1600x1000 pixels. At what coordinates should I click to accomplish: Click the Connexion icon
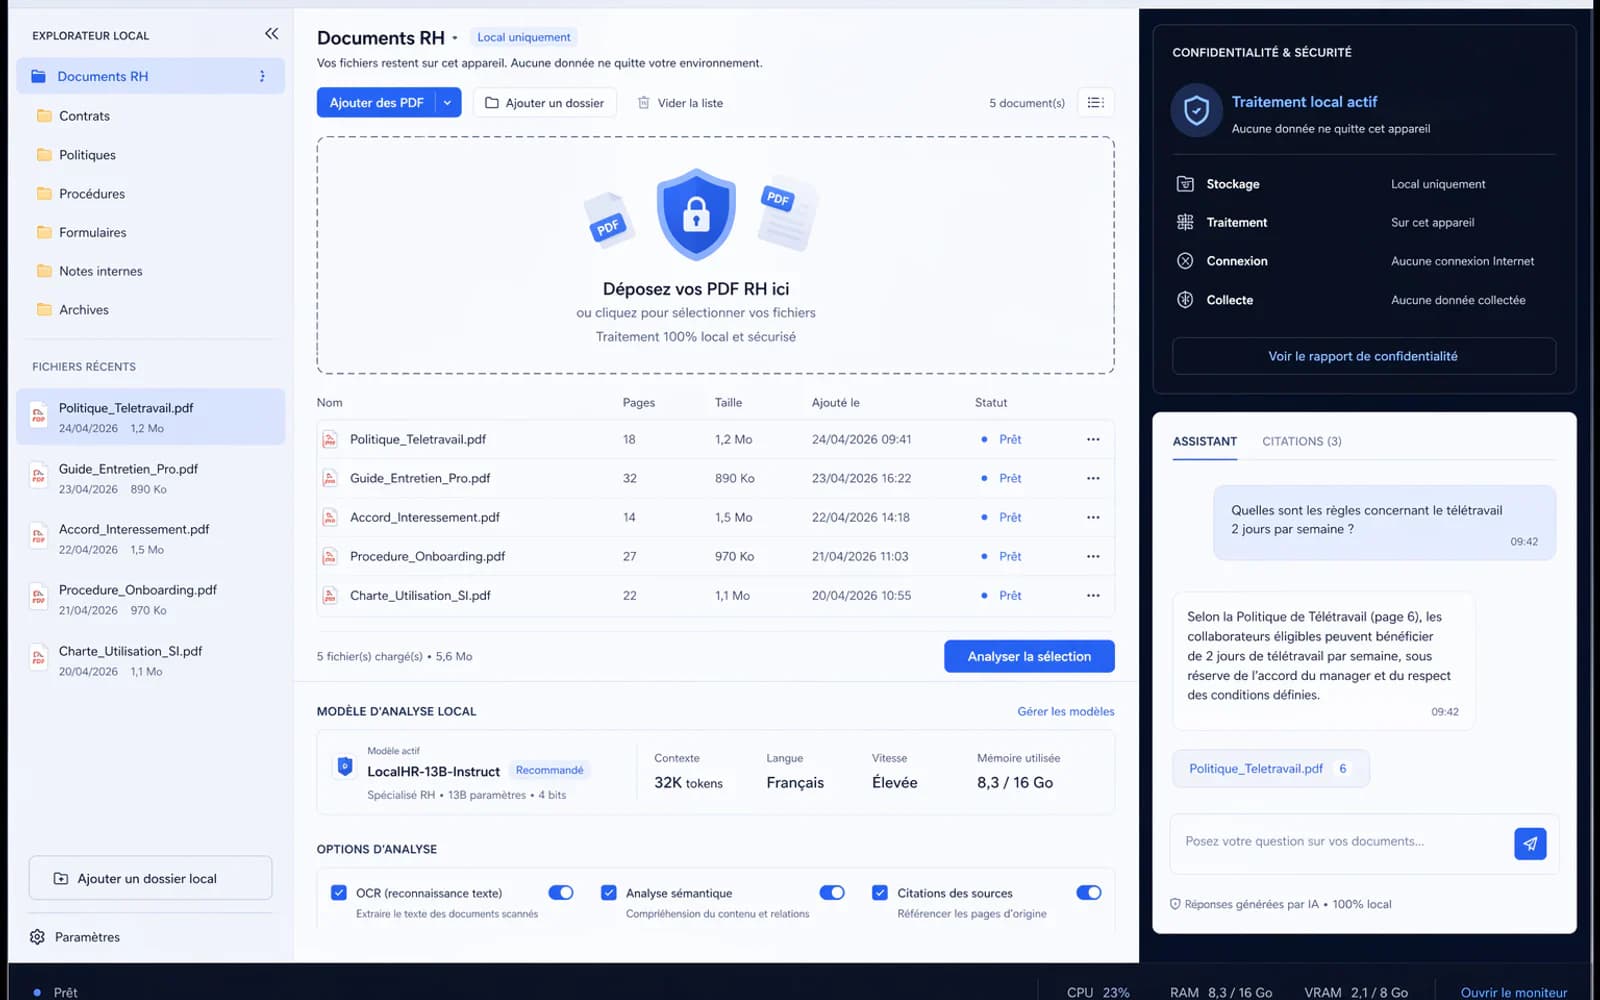pyautogui.click(x=1185, y=261)
